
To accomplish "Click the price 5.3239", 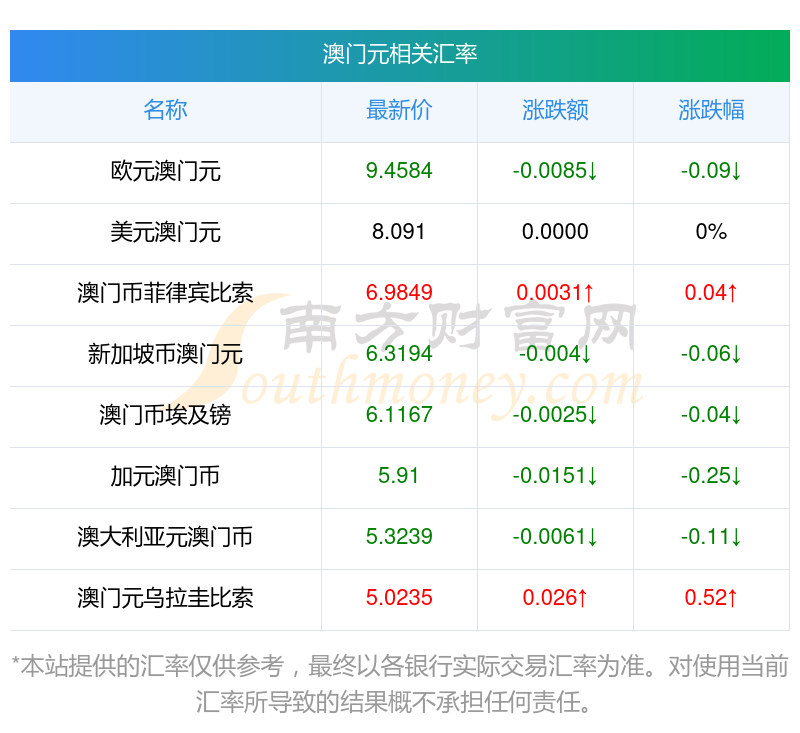I will pos(399,537).
